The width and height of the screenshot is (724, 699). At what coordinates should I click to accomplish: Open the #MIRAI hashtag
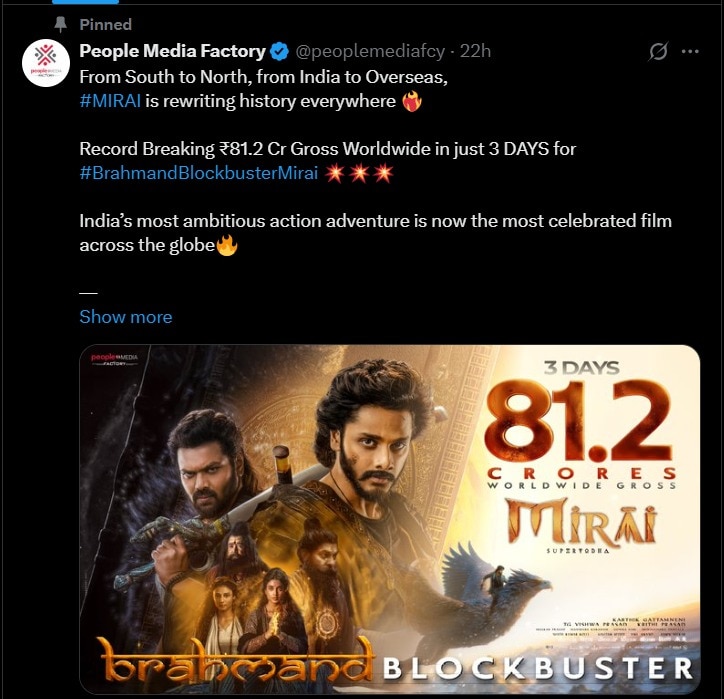(x=110, y=101)
